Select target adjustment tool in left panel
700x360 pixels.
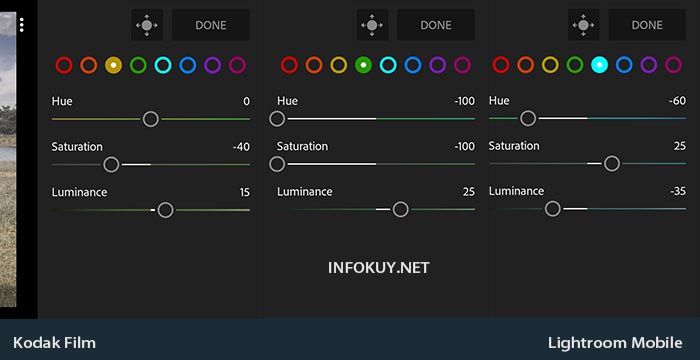[147, 25]
